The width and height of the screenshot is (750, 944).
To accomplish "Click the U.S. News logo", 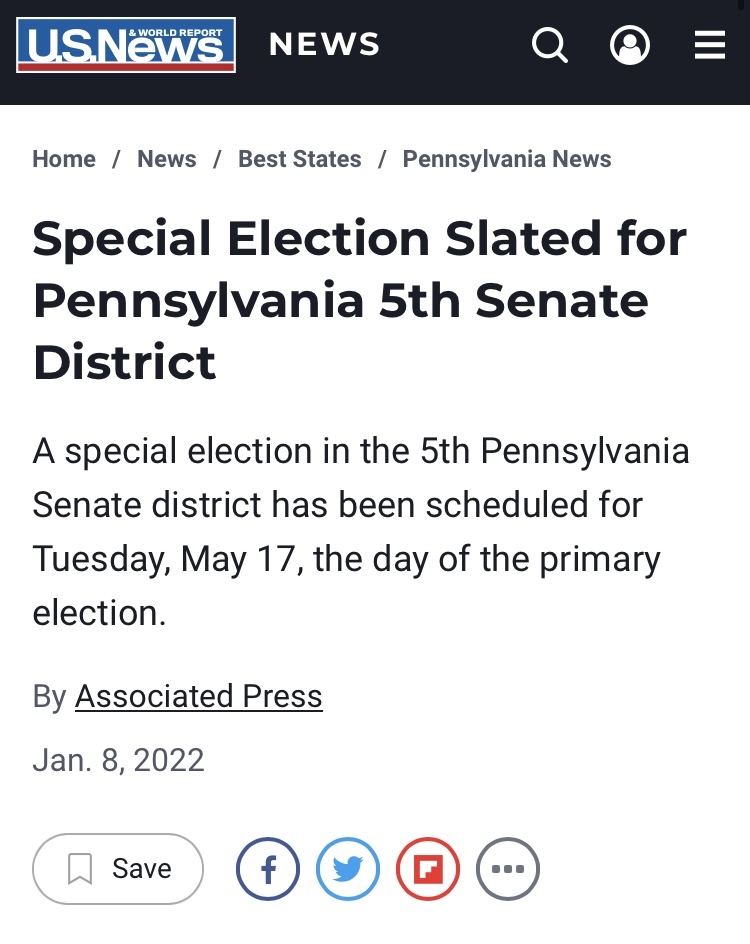I will (x=126, y=45).
